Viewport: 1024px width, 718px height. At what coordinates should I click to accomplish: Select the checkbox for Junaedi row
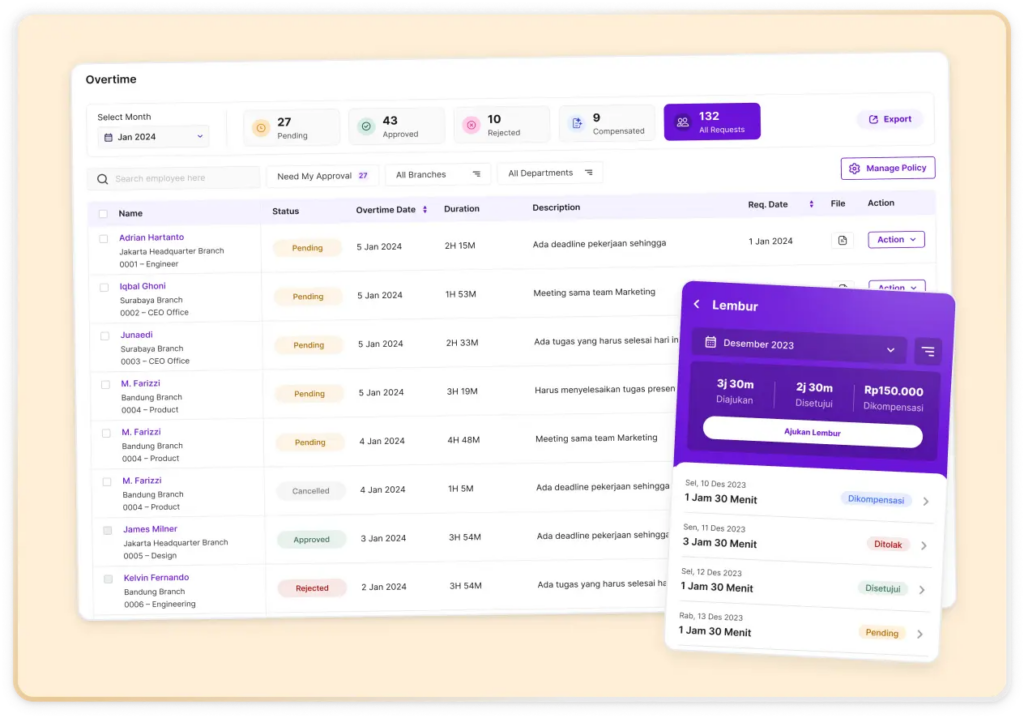[104, 336]
